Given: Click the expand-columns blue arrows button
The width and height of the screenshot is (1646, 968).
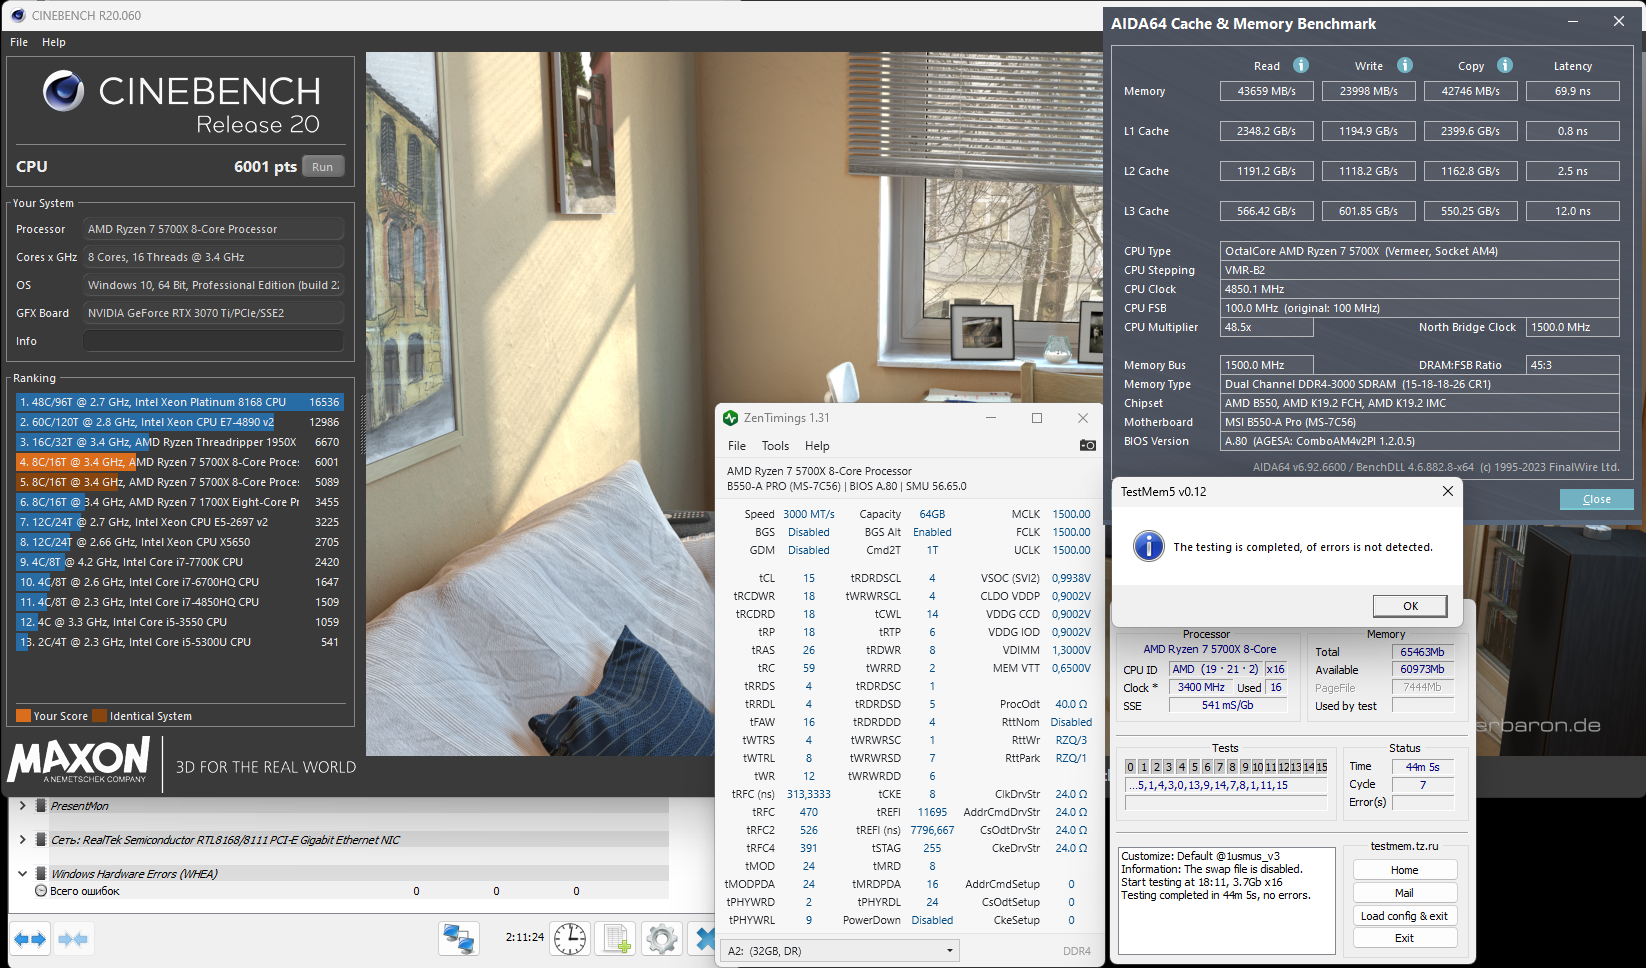Looking at the screenshot, I should tap(30, 939).
